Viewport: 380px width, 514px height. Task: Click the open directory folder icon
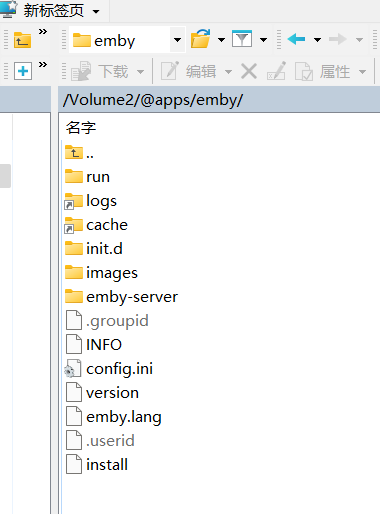[x=200, y=39]
